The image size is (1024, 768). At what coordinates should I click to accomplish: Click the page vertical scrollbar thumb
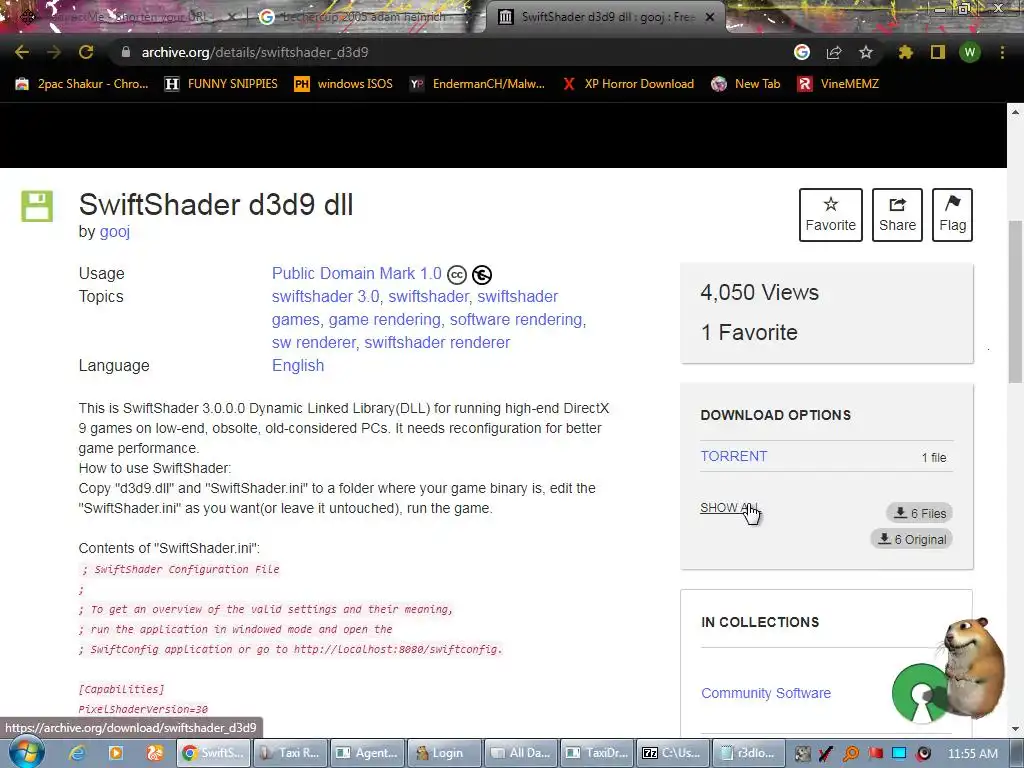click(1015, 302)
